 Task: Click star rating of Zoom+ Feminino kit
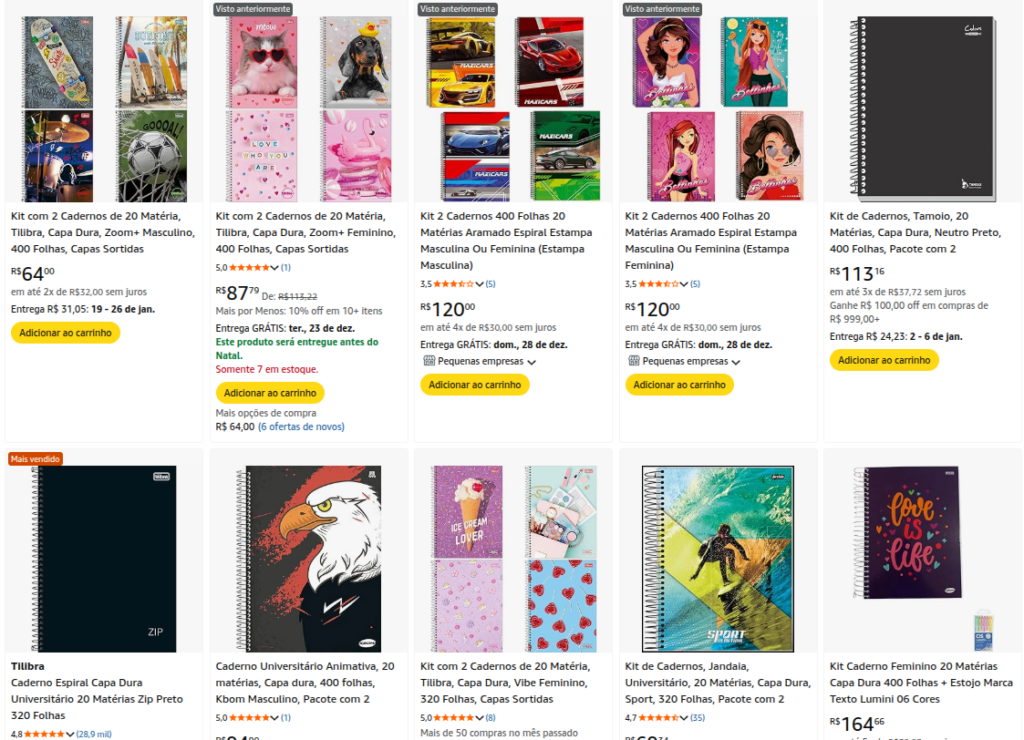[x=253, y=268]
